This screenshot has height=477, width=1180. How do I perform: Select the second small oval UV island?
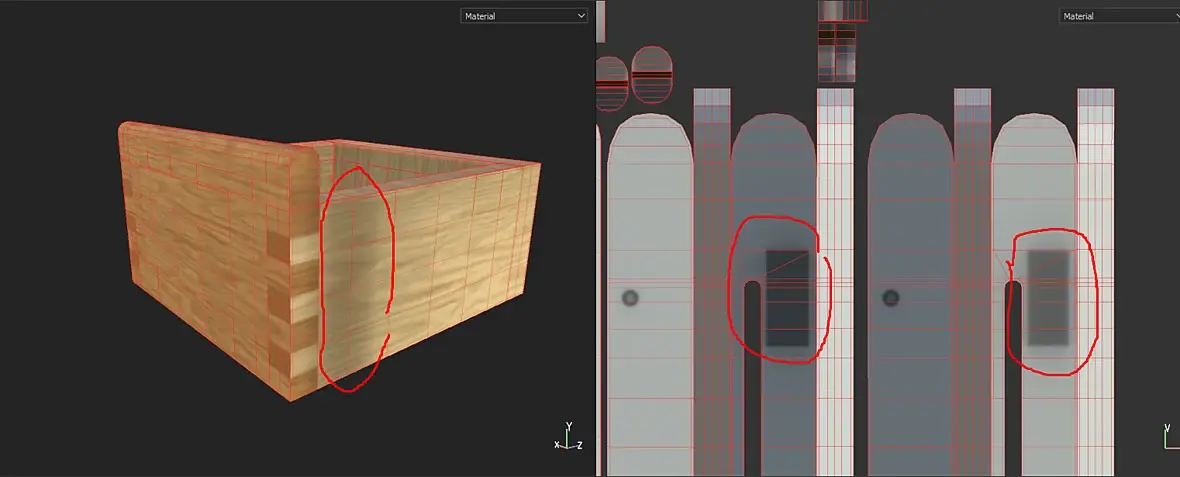(x=652, y=74)
